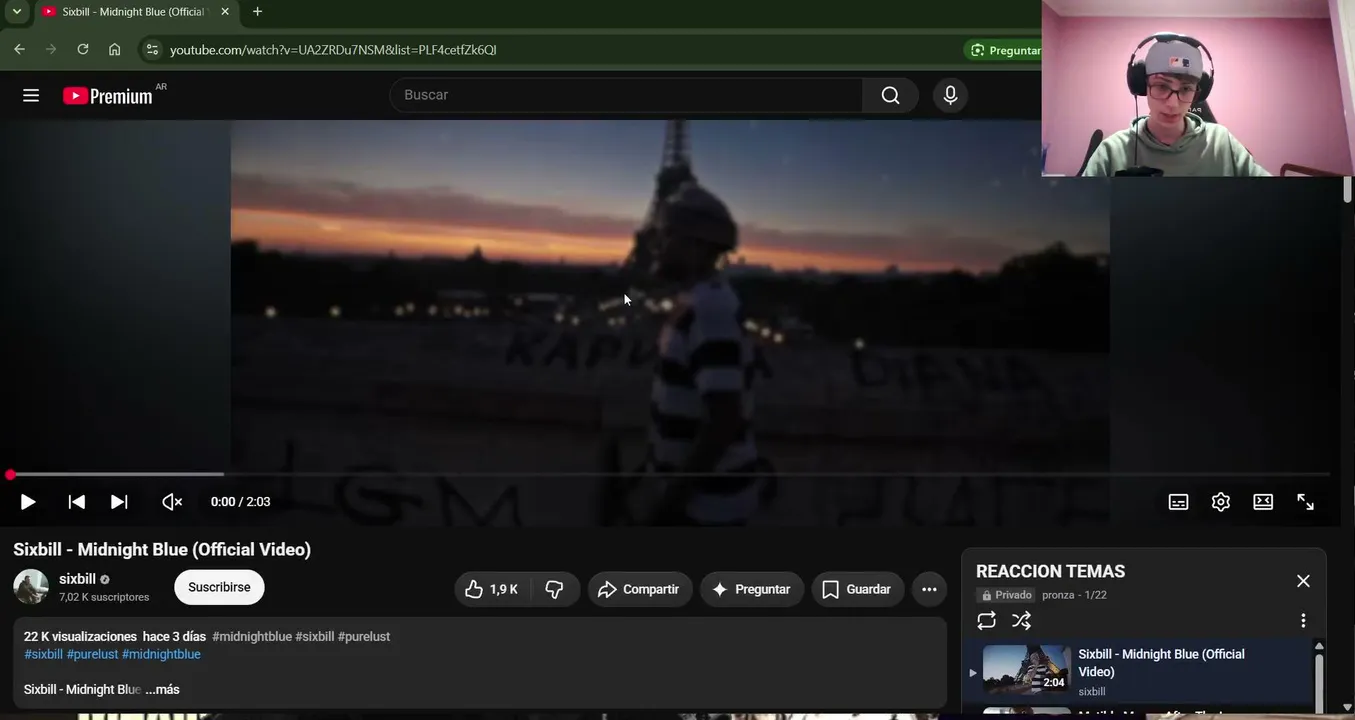Open playlist options three-dot menu

tap(1303, 621)
